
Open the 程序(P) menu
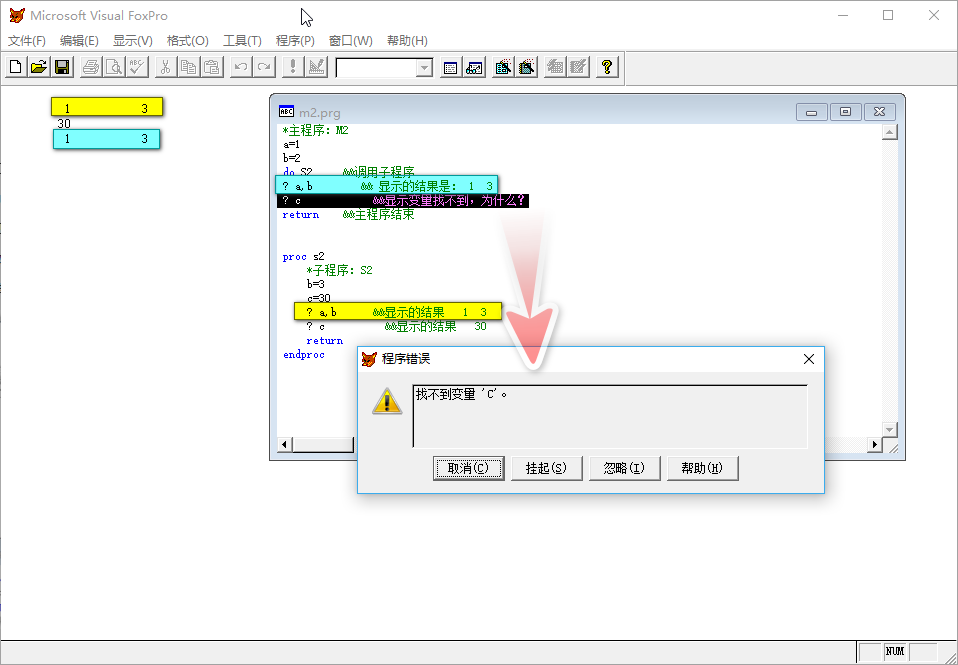coord(295,41)
